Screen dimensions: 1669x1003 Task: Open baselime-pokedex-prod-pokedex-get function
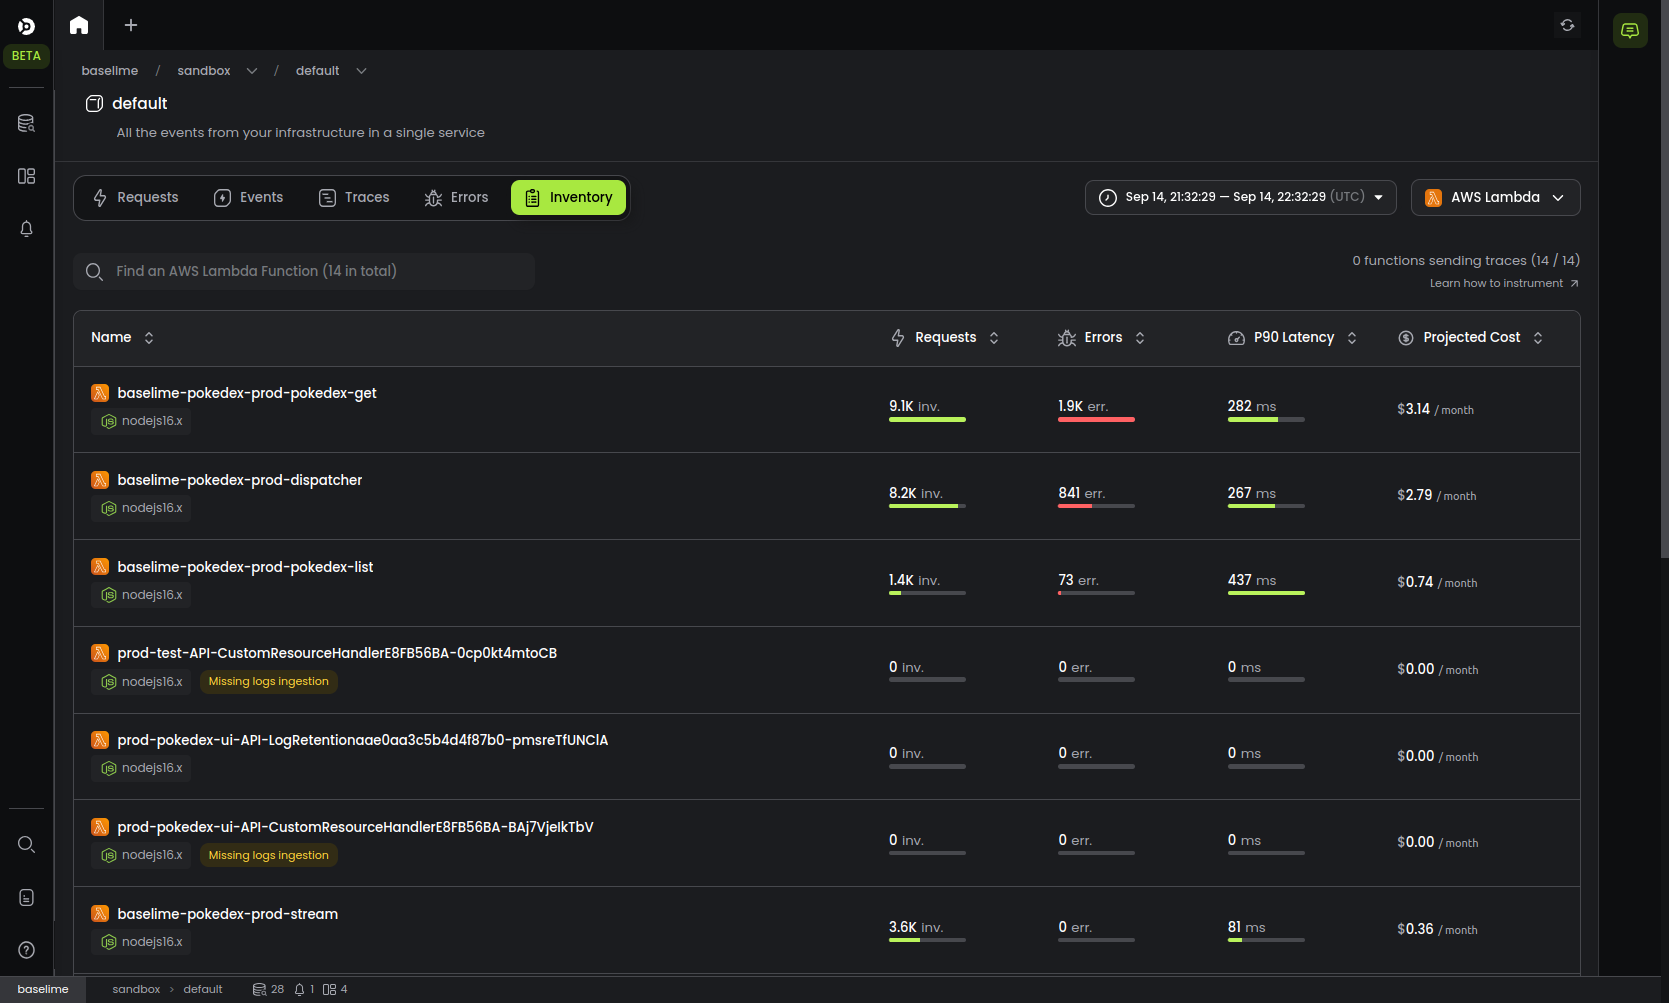[247, 393]
